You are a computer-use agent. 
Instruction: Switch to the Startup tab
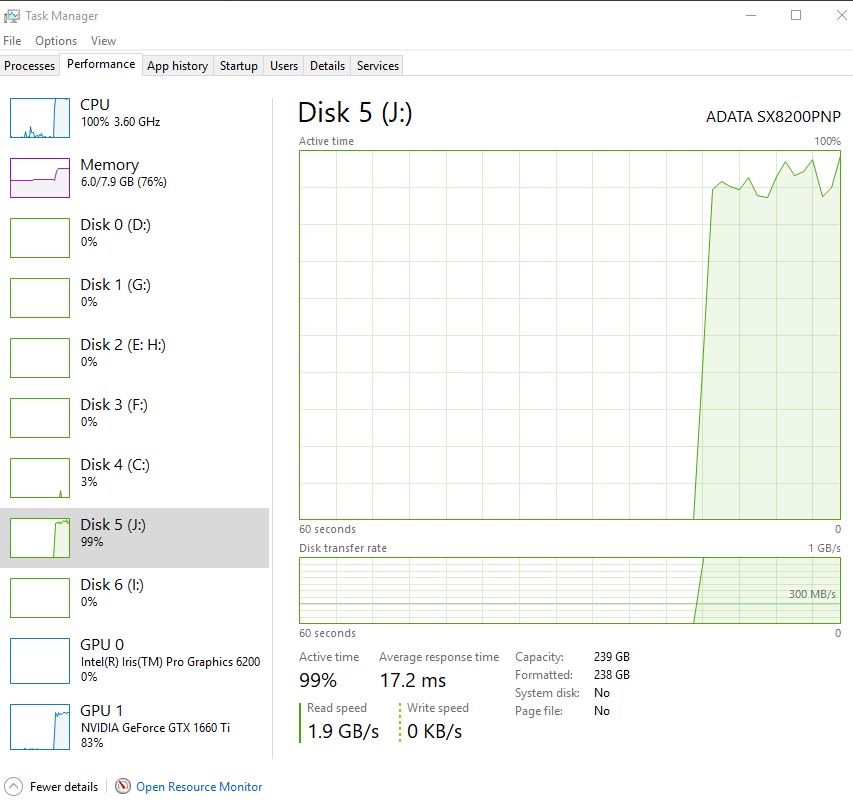239,66
